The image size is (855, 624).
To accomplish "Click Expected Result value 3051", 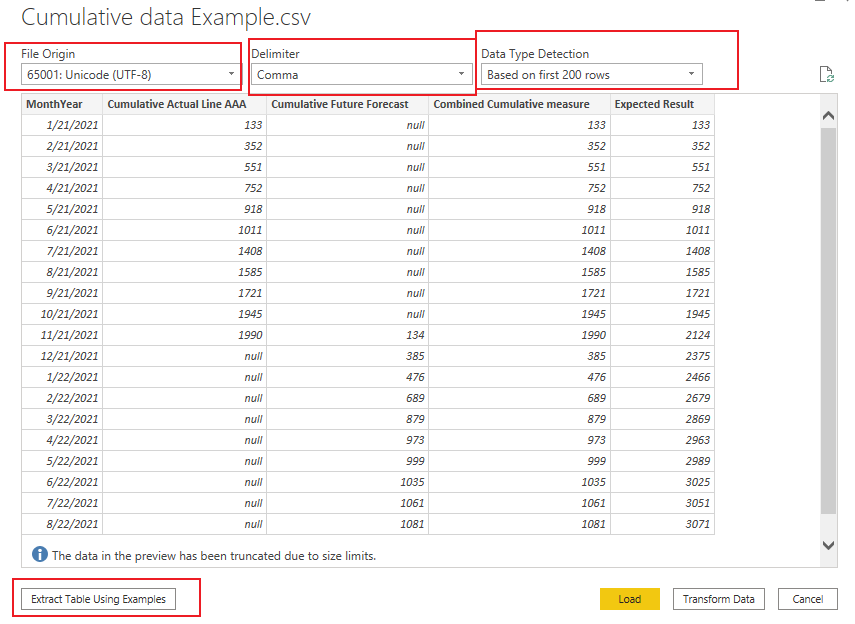I will [x=662, y=503].
